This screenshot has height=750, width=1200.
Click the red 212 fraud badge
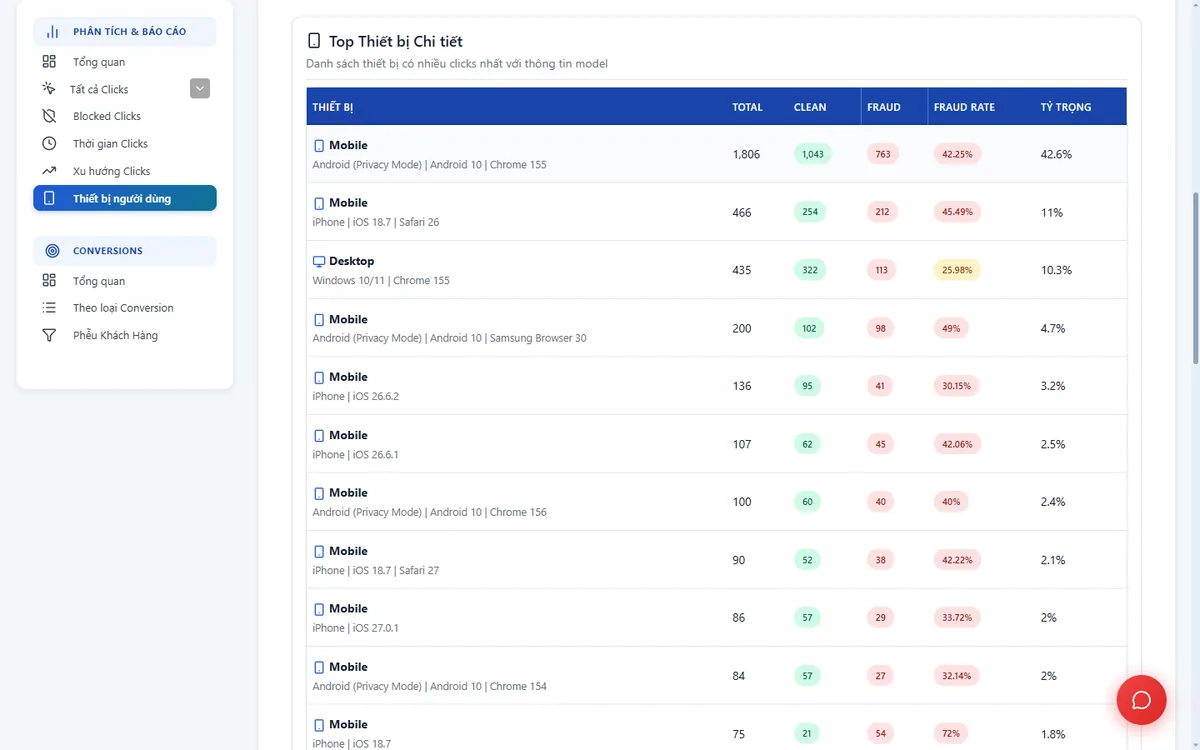pos(883,212)
